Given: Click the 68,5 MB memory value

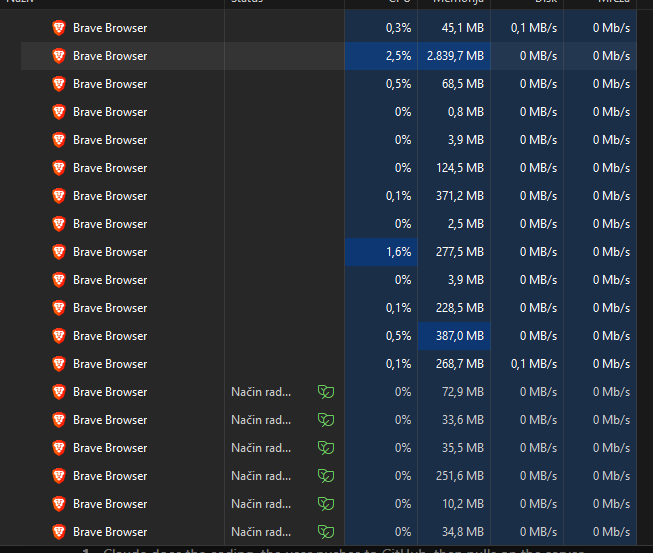Looking at the screenshot, I should coord(463,84).
